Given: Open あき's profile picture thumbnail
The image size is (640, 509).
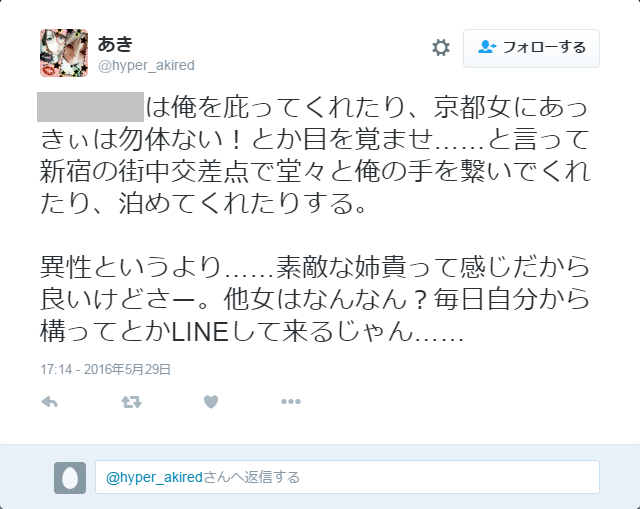Looking at the screenshot, I should (x=64, y=53).
